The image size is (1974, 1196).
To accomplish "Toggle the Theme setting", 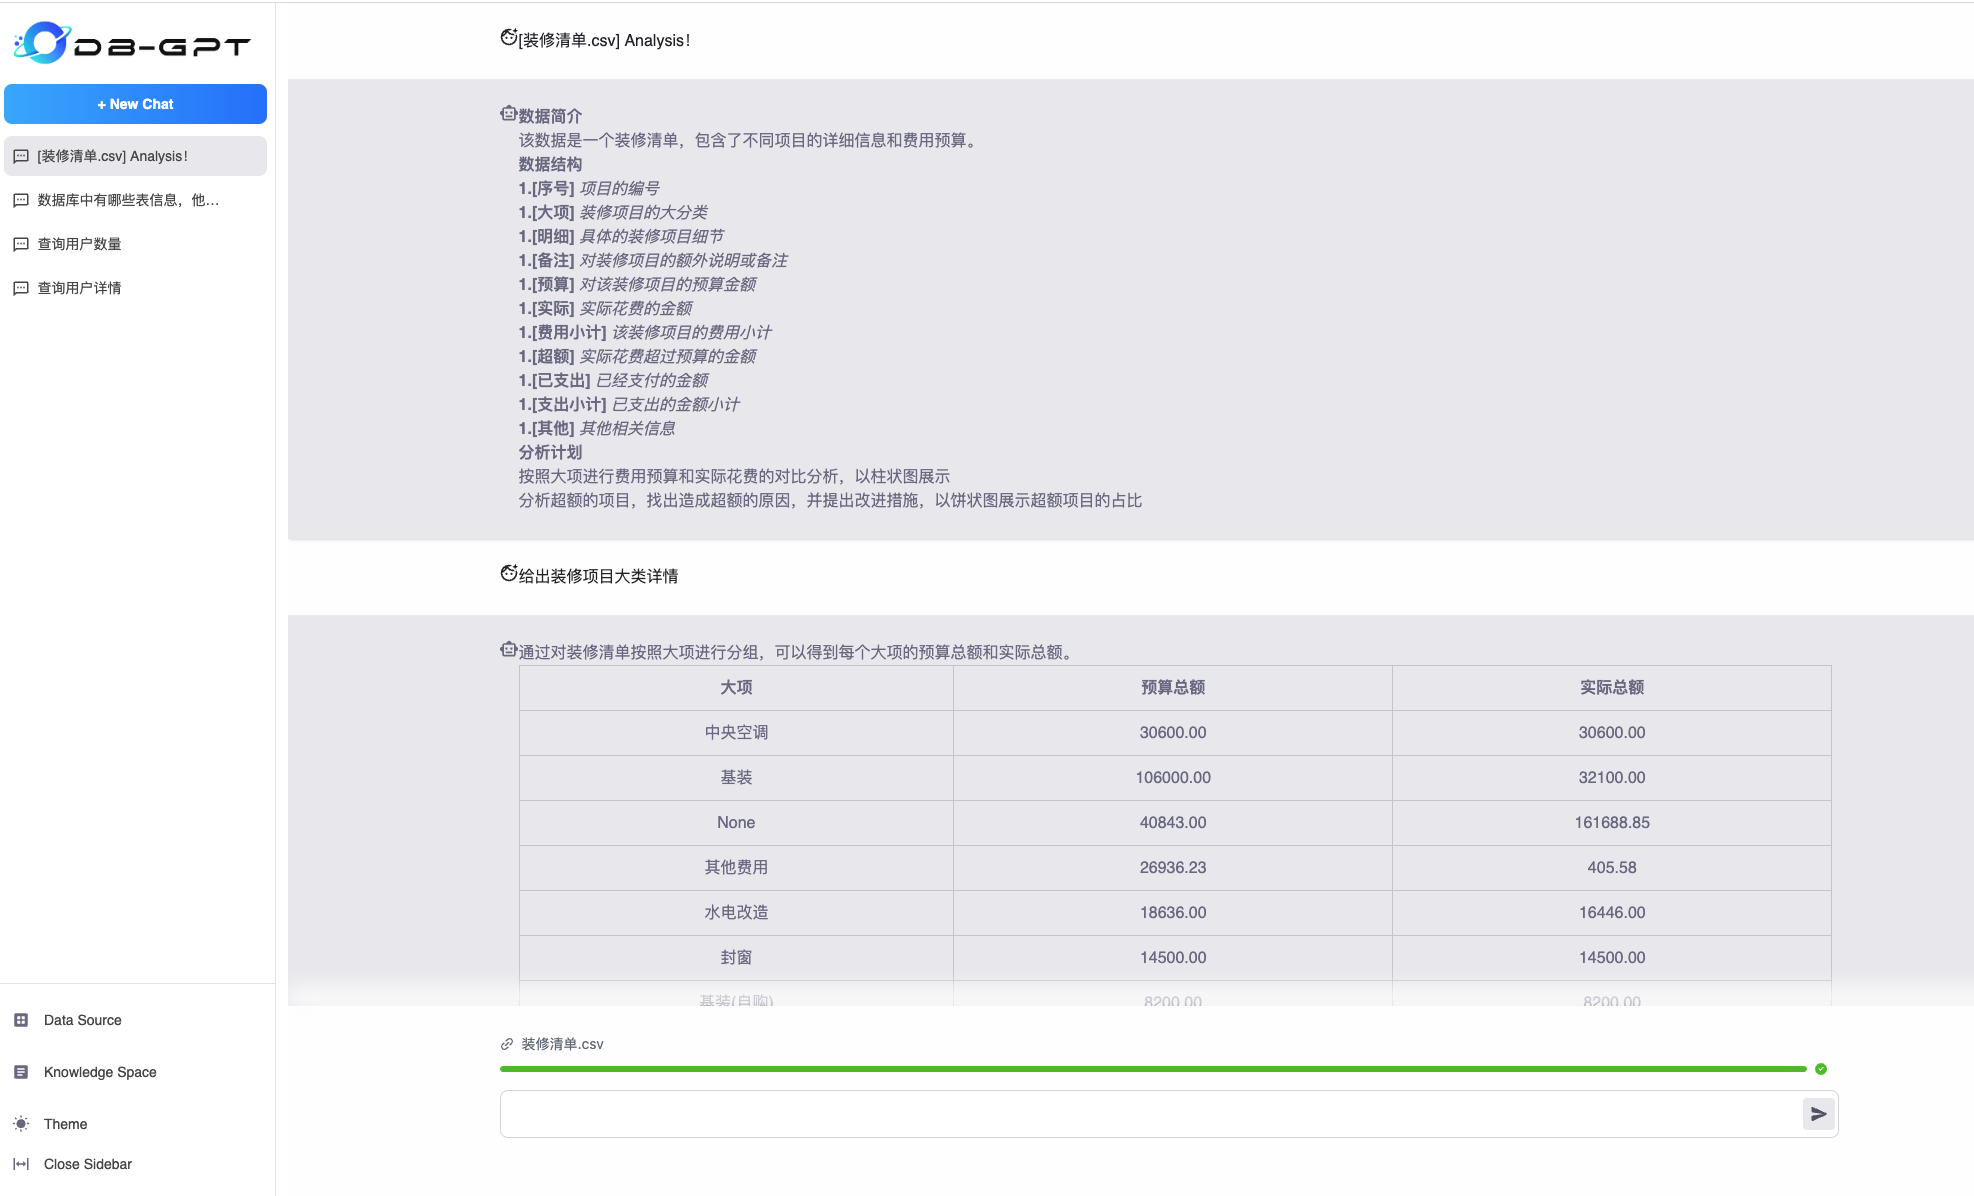I will (65, 1124).
